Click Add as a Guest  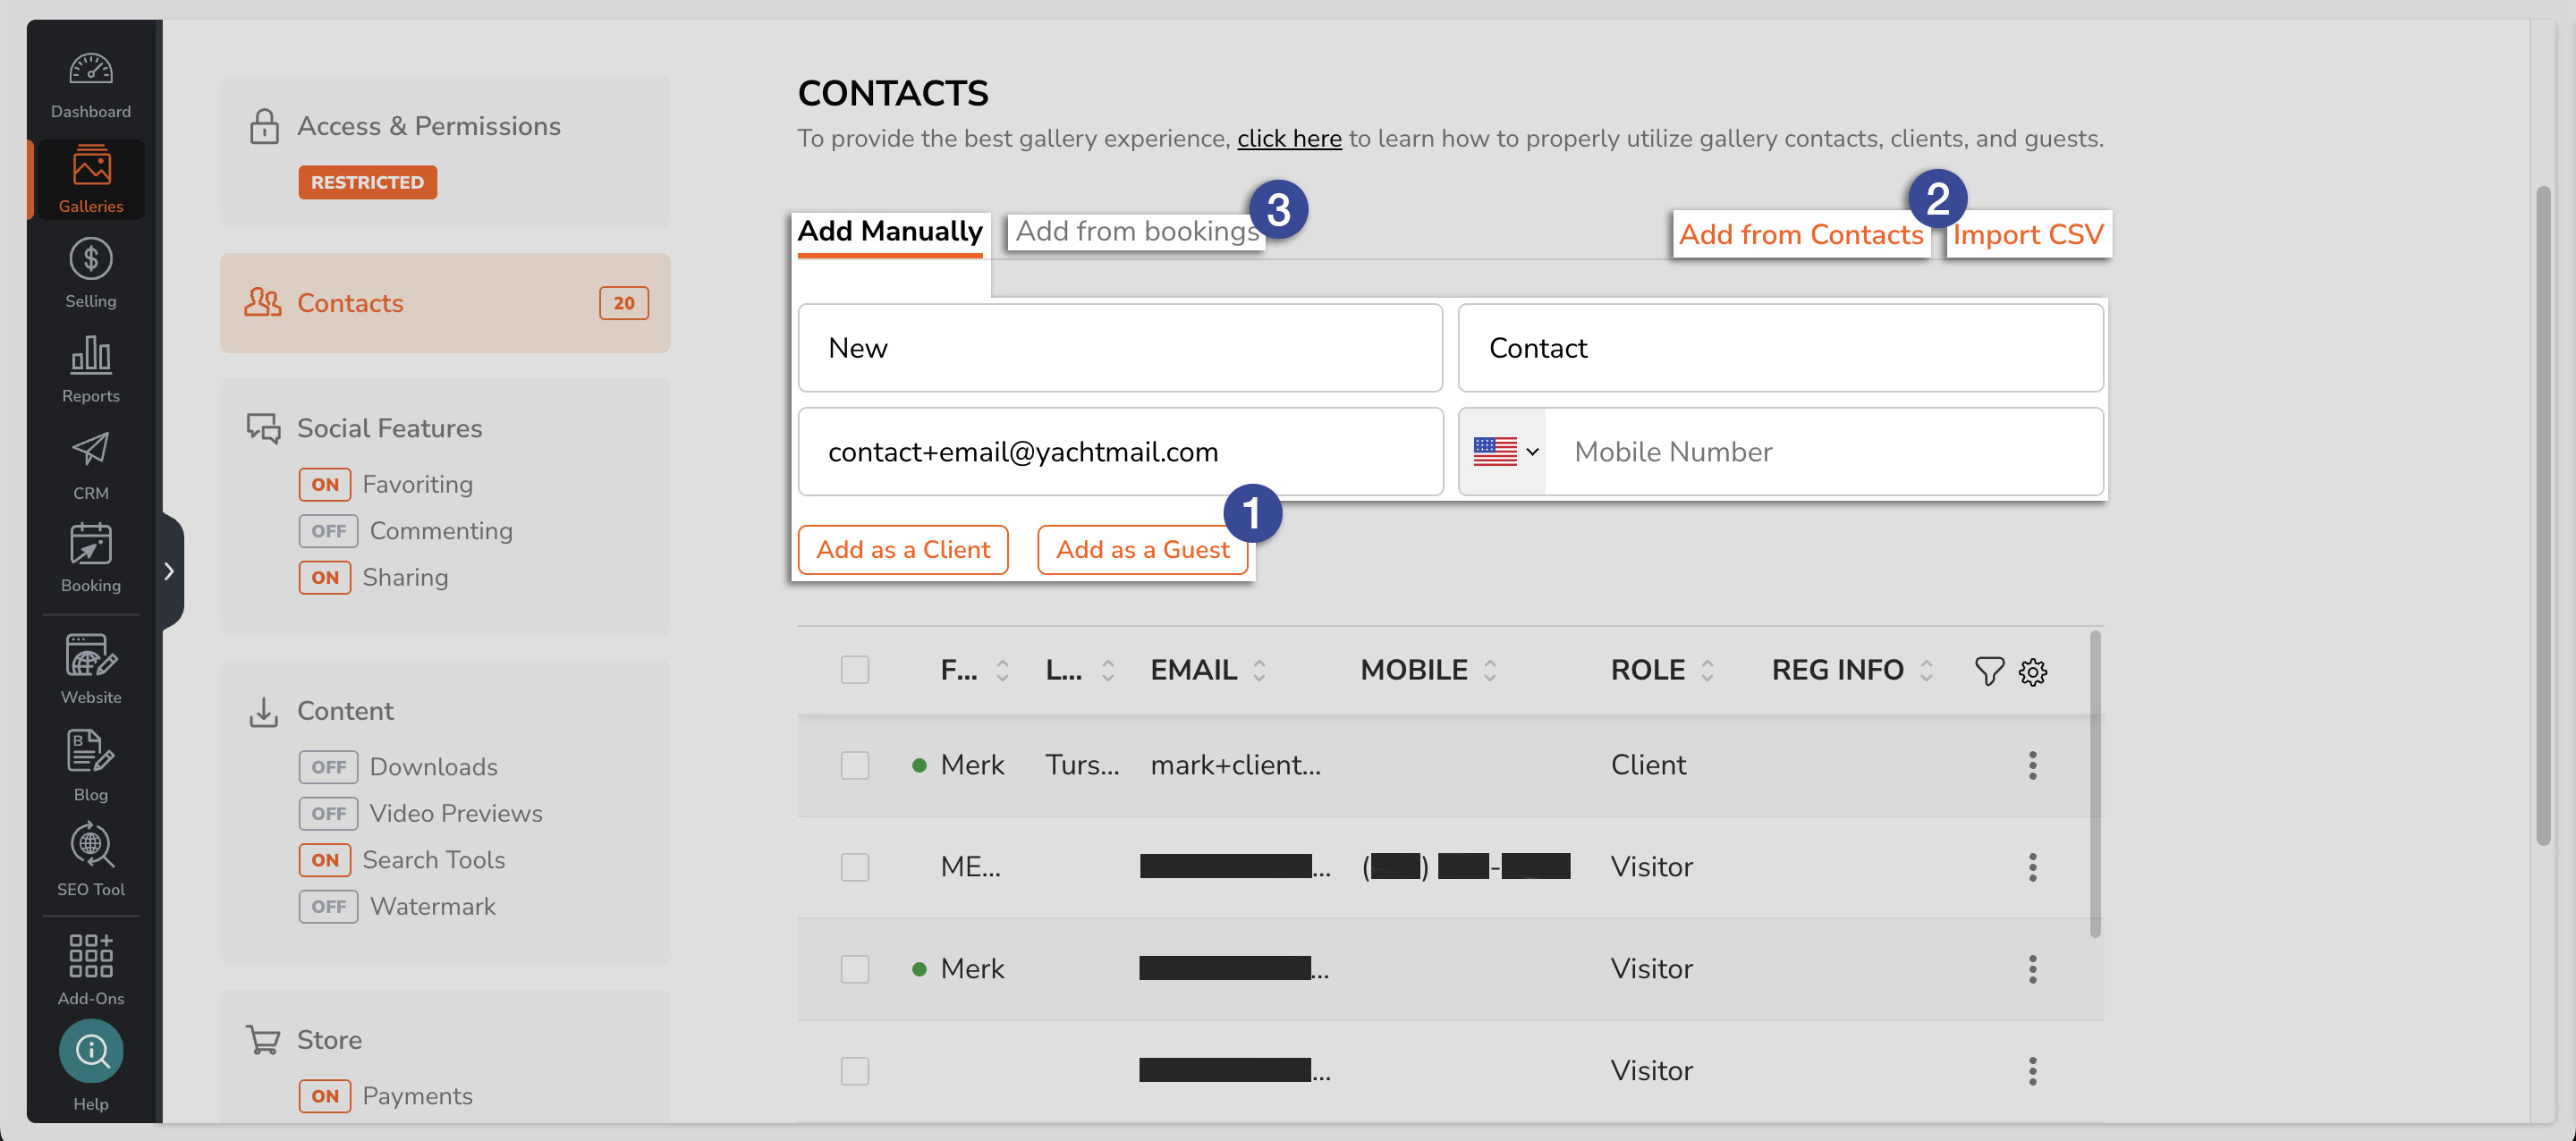click(1143, 549)
